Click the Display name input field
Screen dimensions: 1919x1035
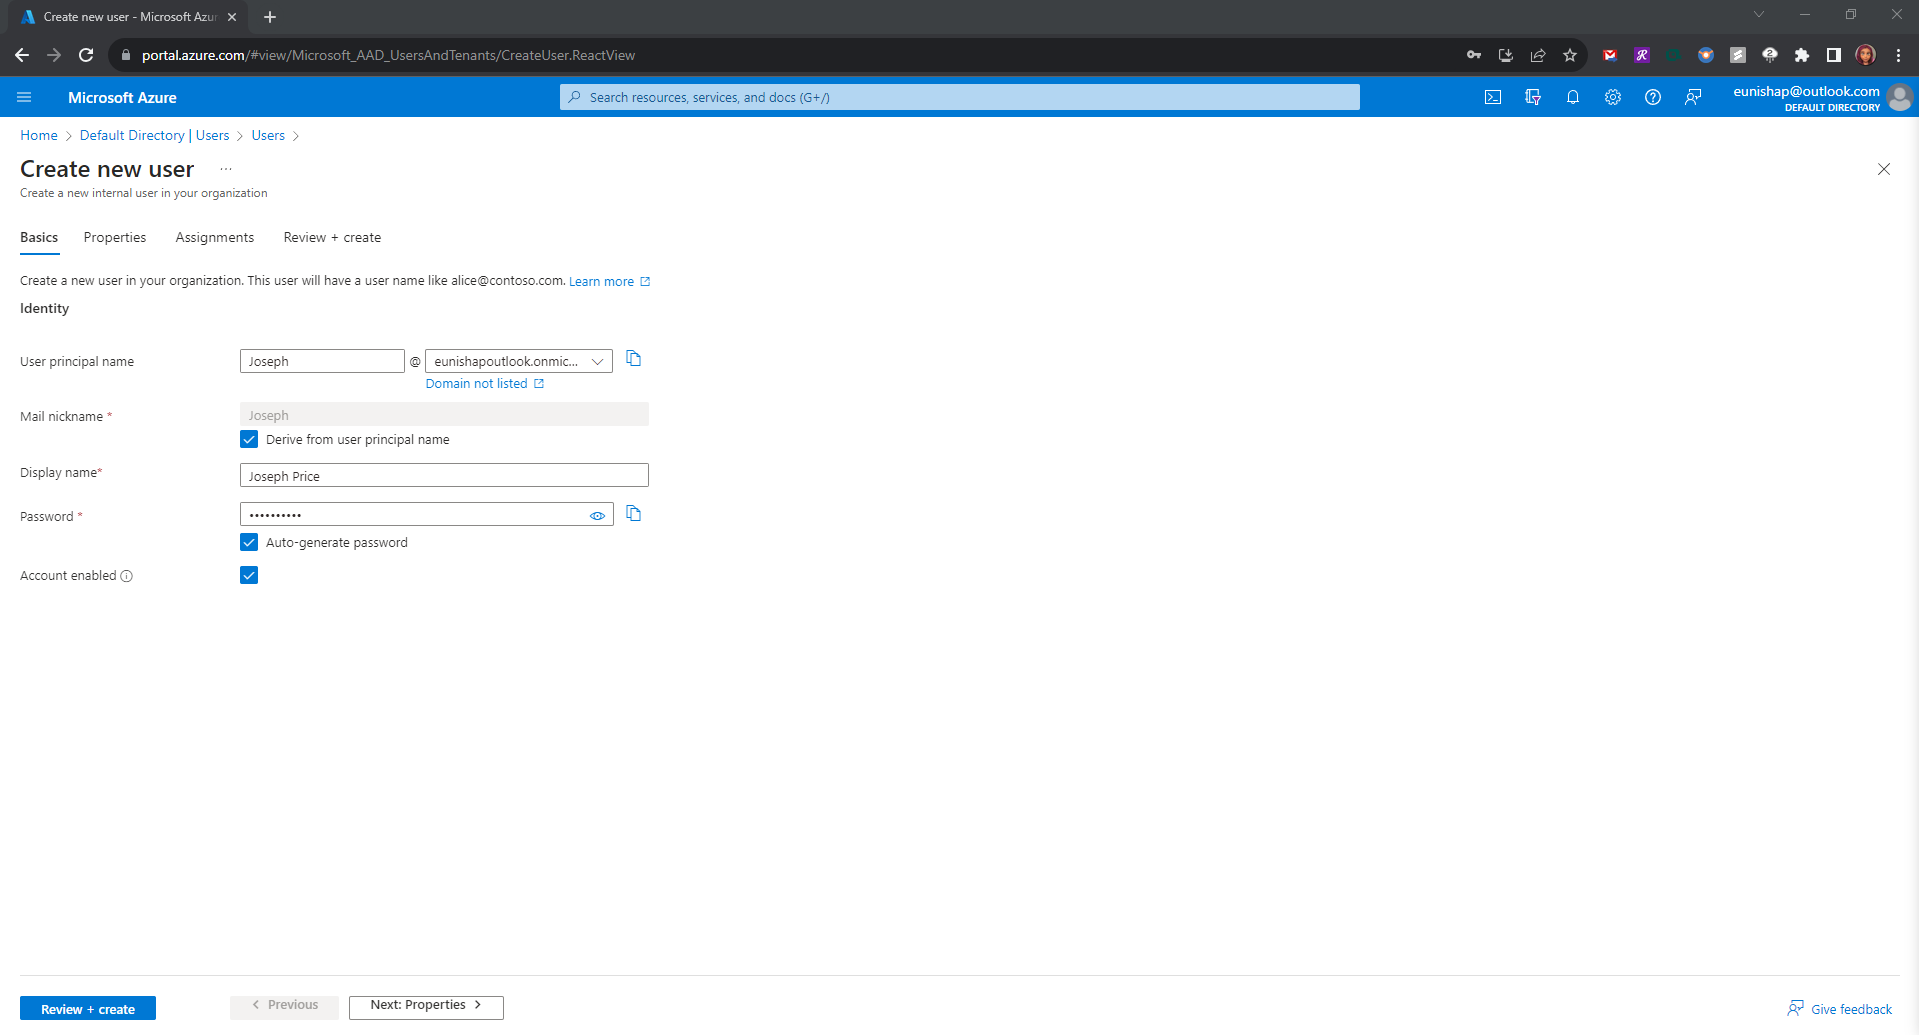tap(444, 476)
